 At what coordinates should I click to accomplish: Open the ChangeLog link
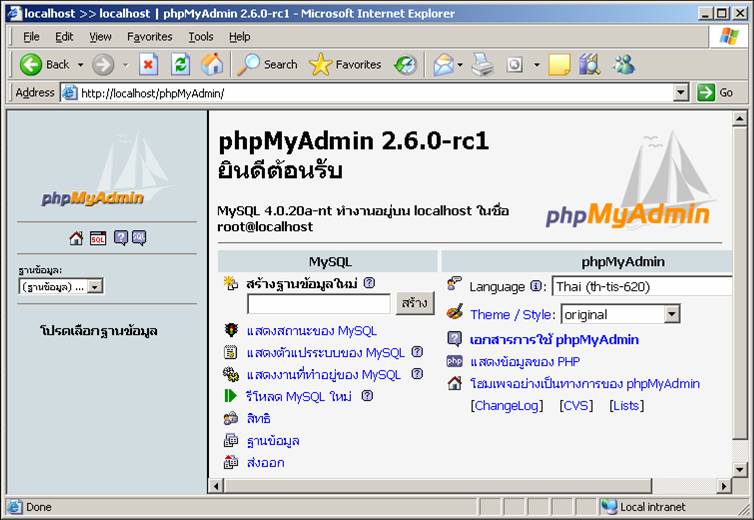[506, 406]
